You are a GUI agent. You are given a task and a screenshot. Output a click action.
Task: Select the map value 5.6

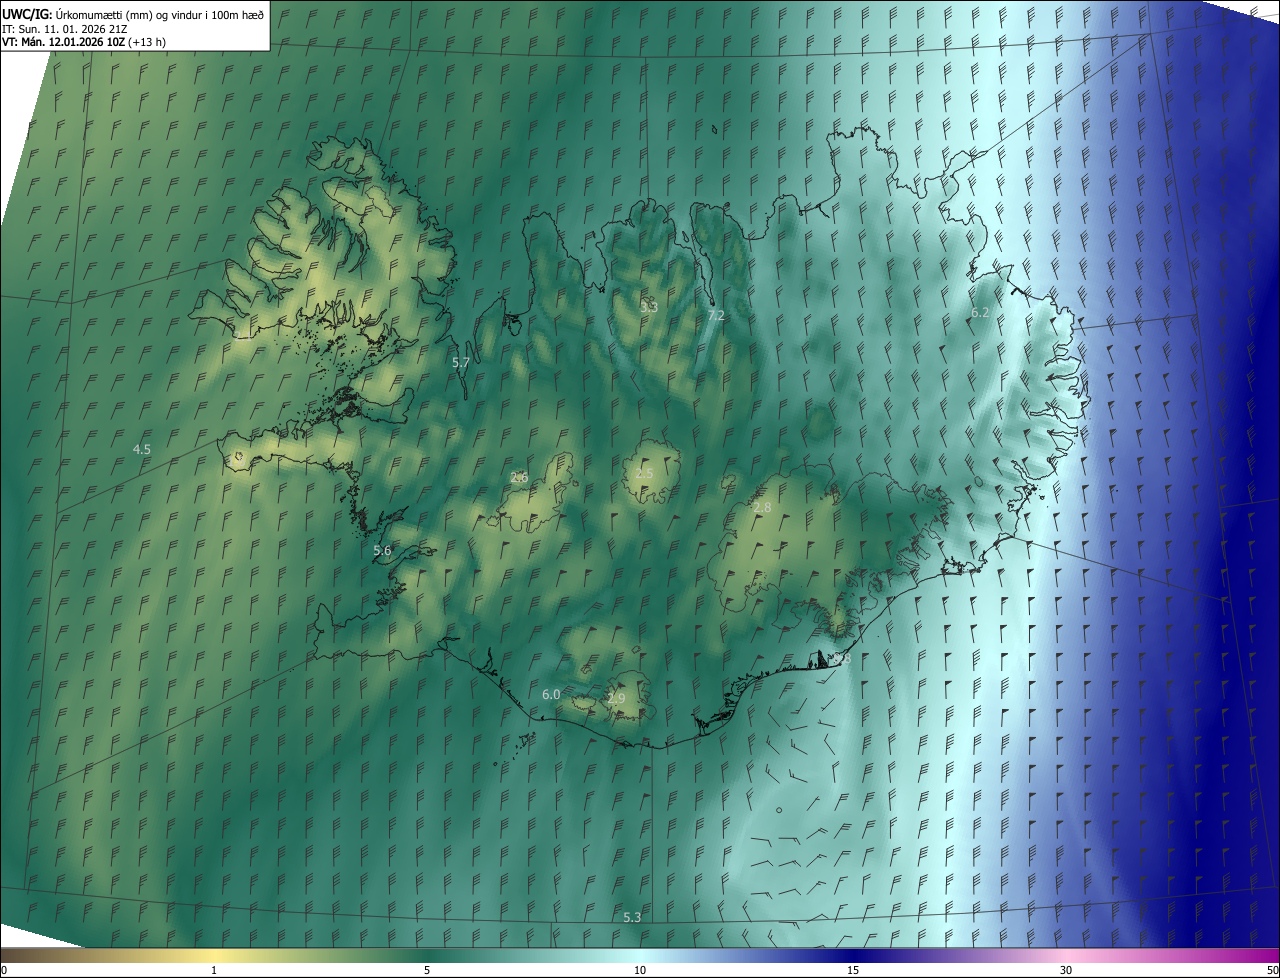pyautogui.click(x=382, y=551)
